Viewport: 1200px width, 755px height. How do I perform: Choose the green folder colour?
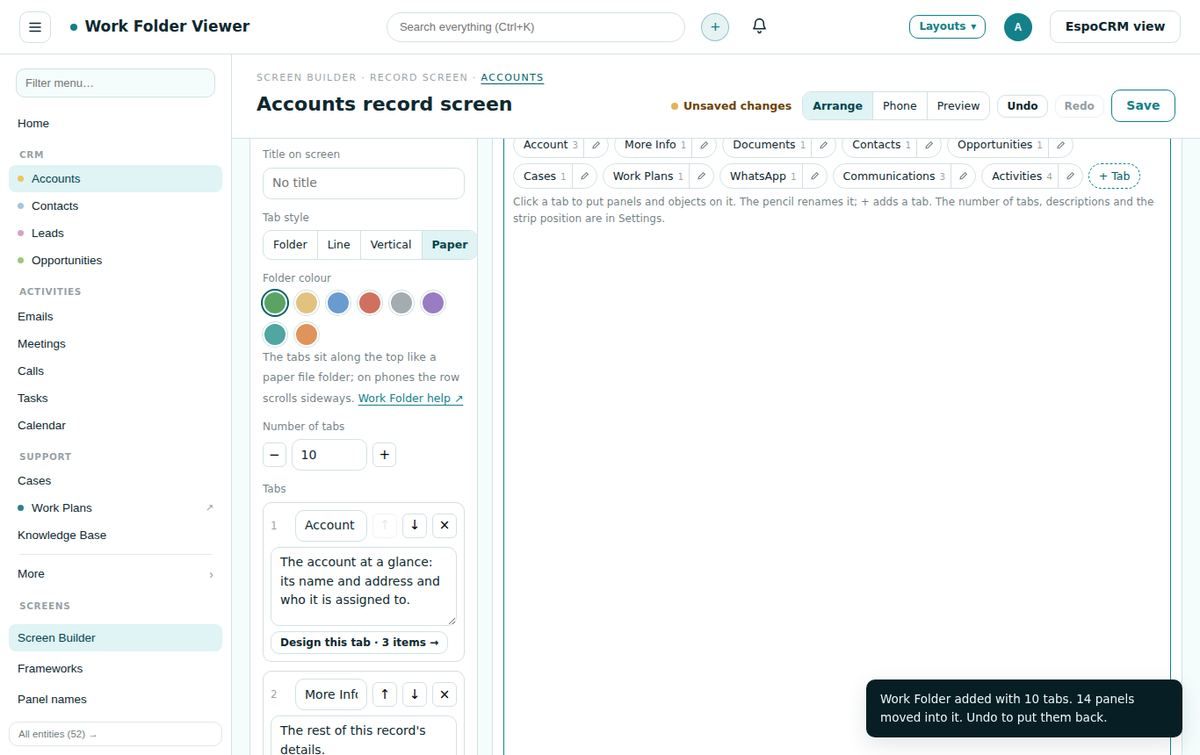pos(275,303)
